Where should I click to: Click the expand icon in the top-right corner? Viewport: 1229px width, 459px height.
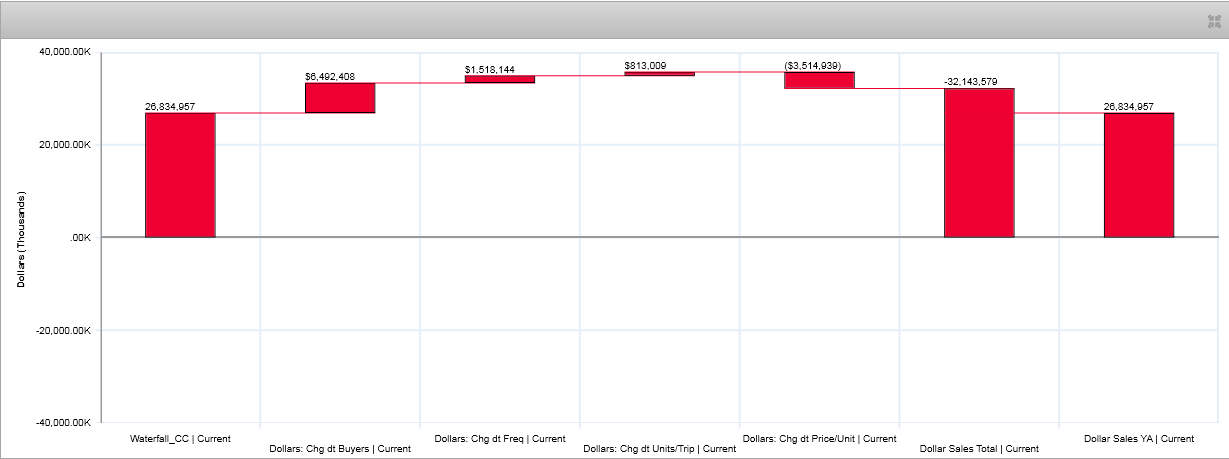click(x=1214, y=20)
